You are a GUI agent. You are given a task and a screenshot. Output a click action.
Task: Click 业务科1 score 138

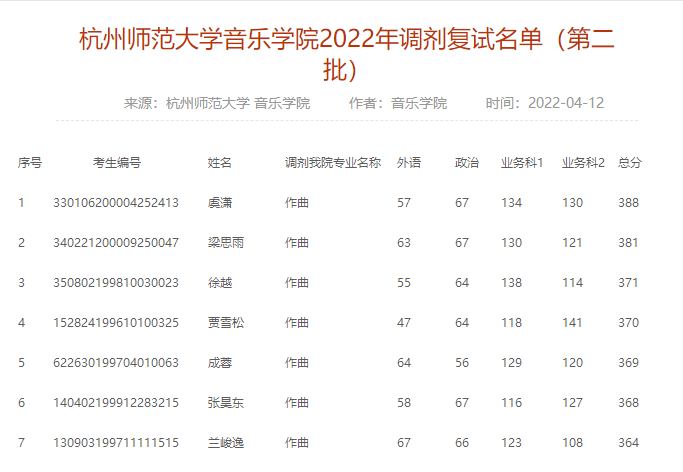coord(511,283)
